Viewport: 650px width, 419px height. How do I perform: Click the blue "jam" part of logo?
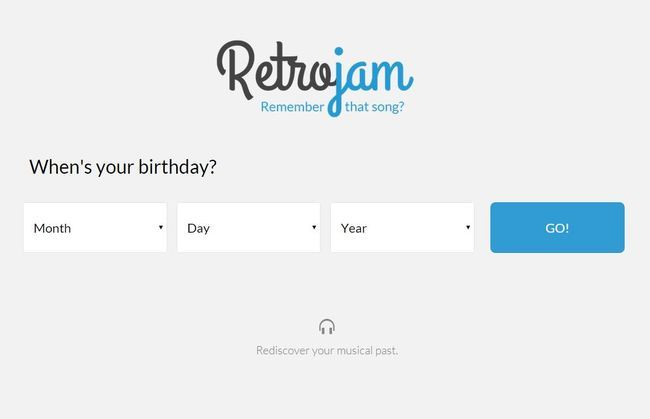tap(372, 81)
